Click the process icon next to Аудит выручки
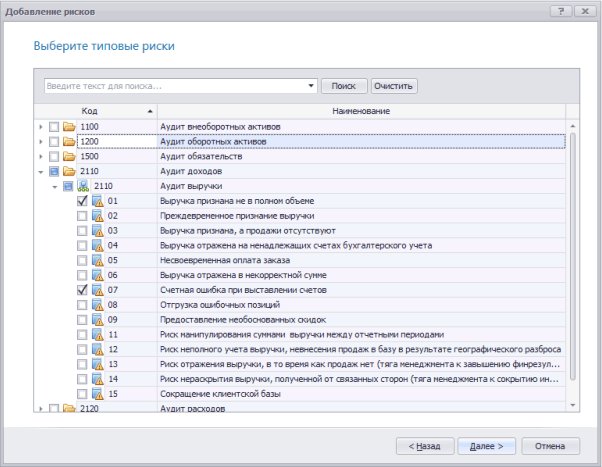The height and width of the screenshot is (467, 602). click(x=83, y=186)
